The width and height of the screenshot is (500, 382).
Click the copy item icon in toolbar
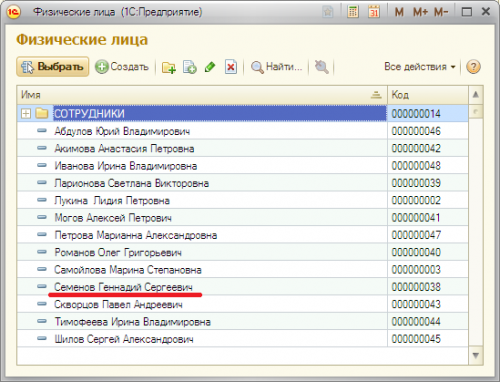coord(190,67)
